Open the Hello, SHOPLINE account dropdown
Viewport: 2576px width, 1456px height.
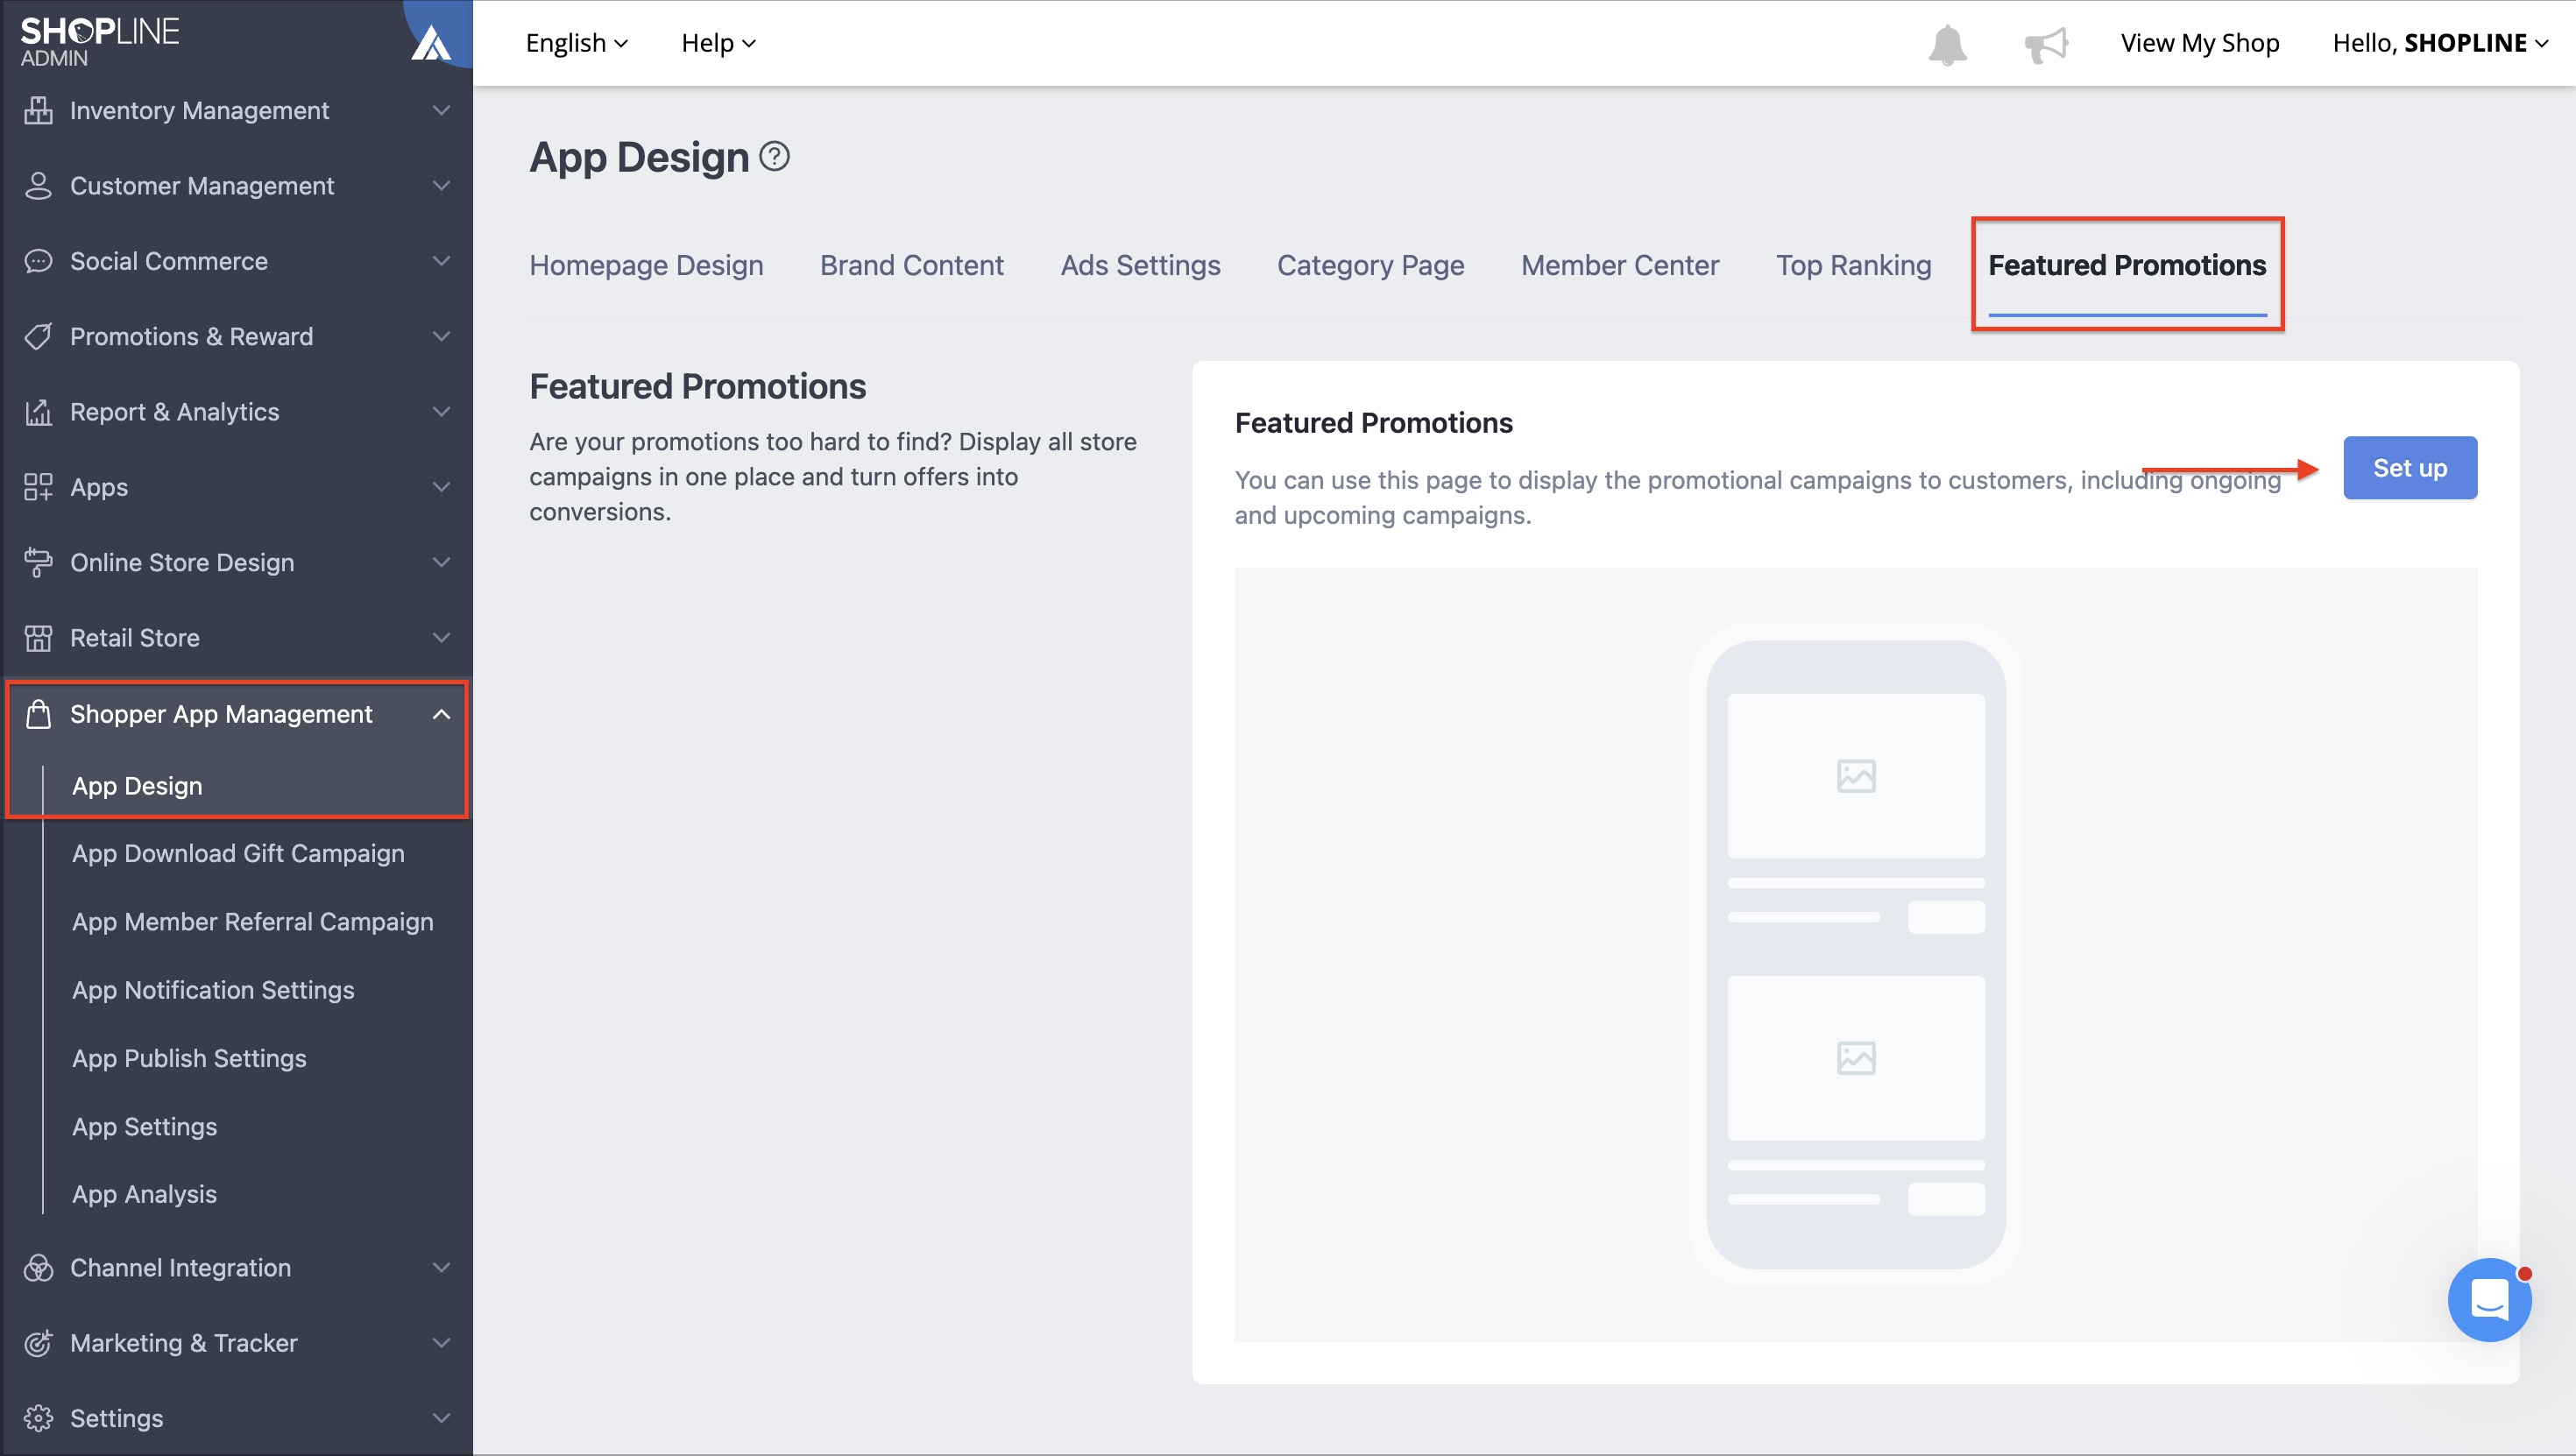(2440, 43)
